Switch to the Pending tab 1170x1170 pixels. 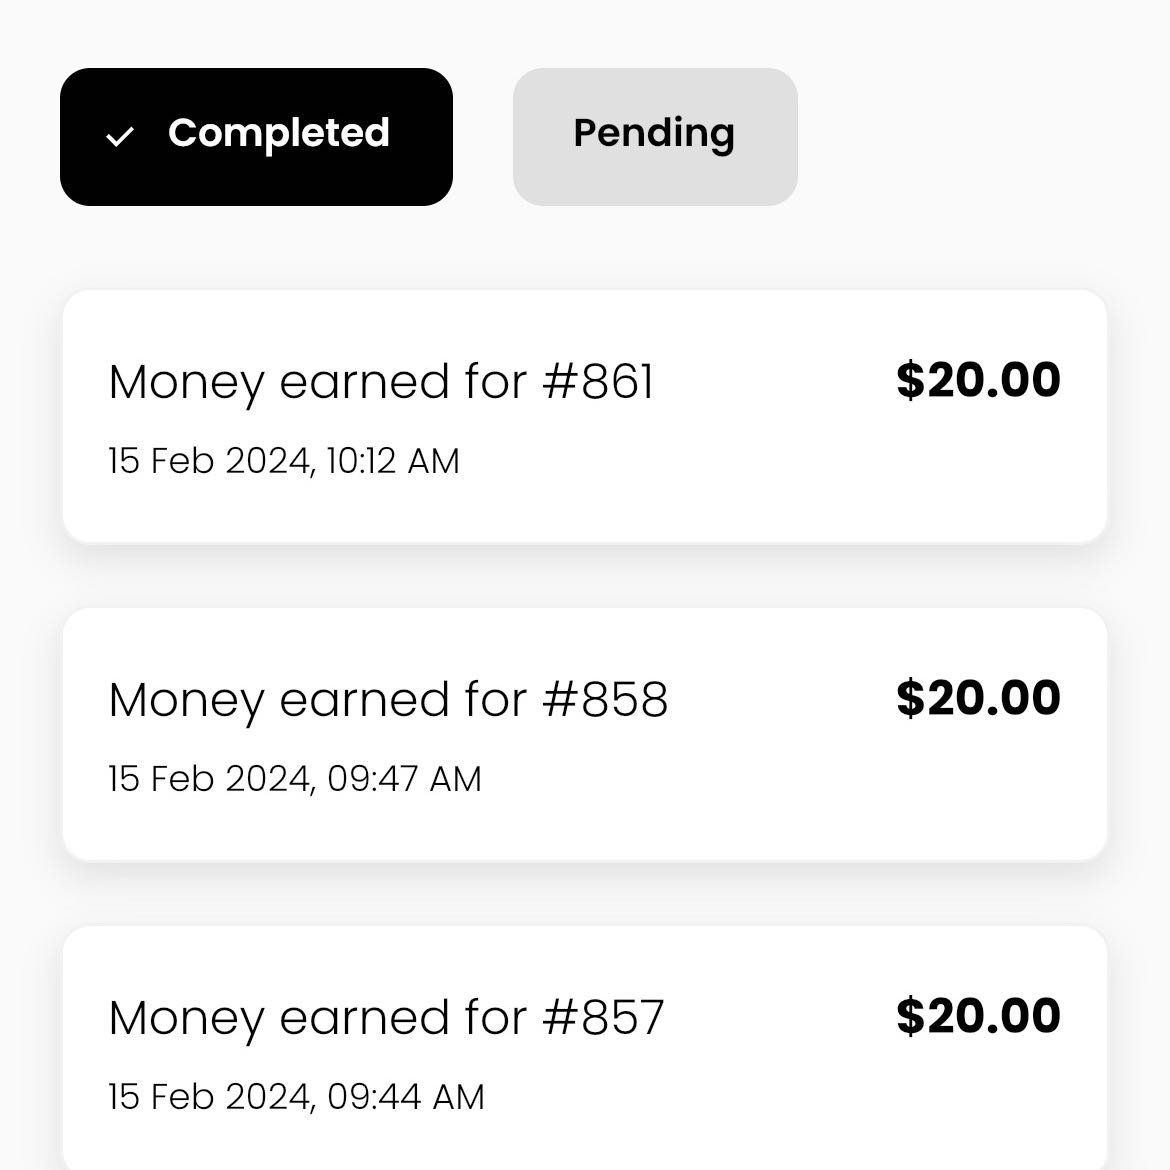point(655,137)
